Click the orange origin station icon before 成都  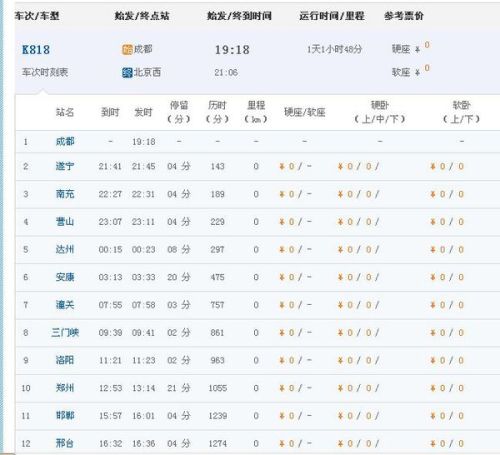127,50
